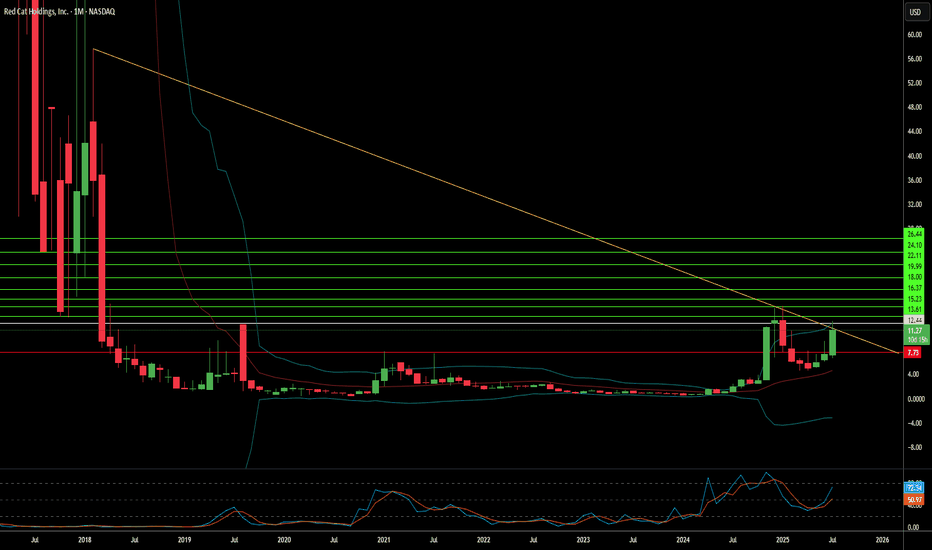Screen dimensions: 932x550
Task: Select the 24.10 green price label
Action: (915, 245)
